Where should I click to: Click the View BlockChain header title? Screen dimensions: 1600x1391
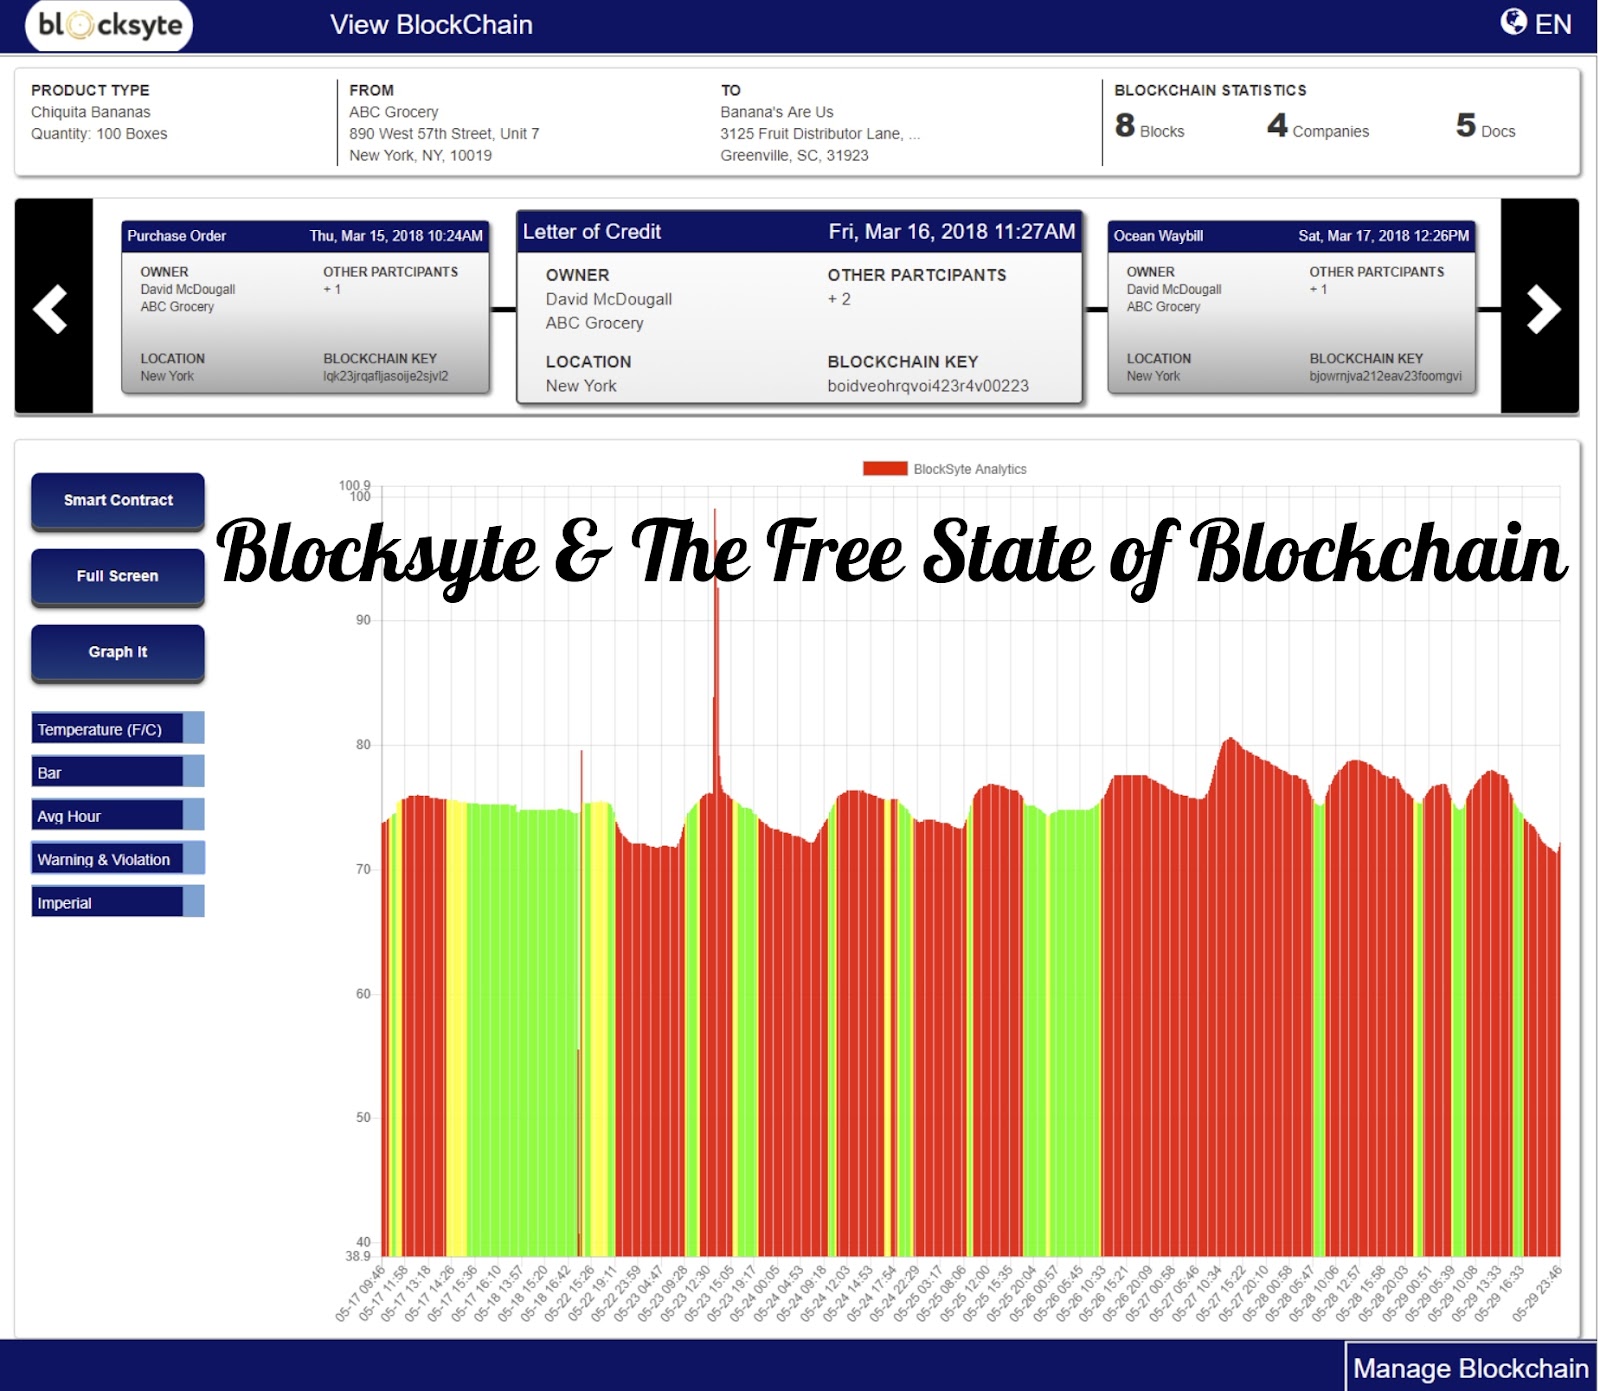click(431, 25)
